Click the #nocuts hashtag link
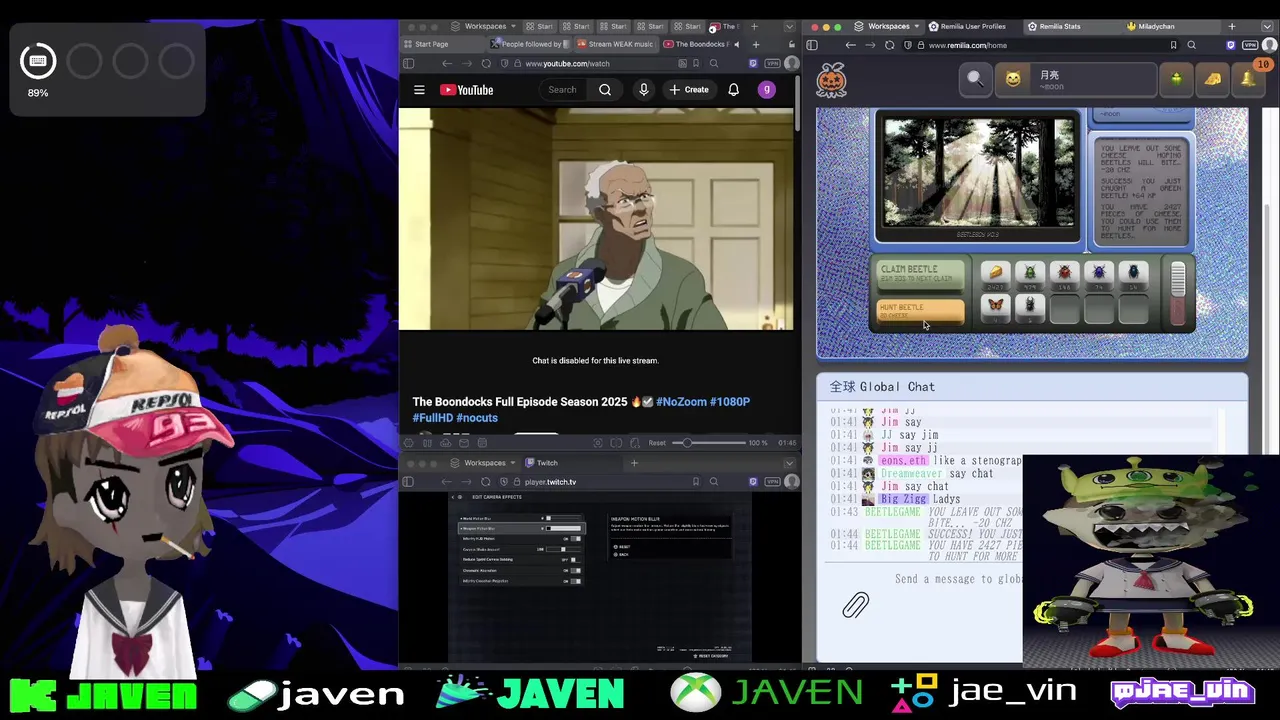 [x=477, y=418]
